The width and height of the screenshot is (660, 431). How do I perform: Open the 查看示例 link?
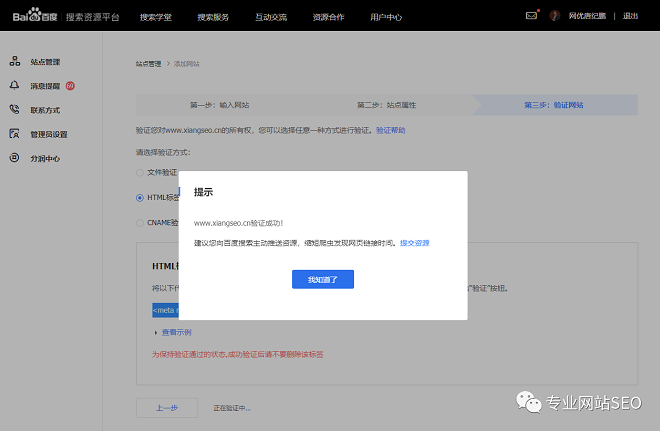click(x=177, y=333)
